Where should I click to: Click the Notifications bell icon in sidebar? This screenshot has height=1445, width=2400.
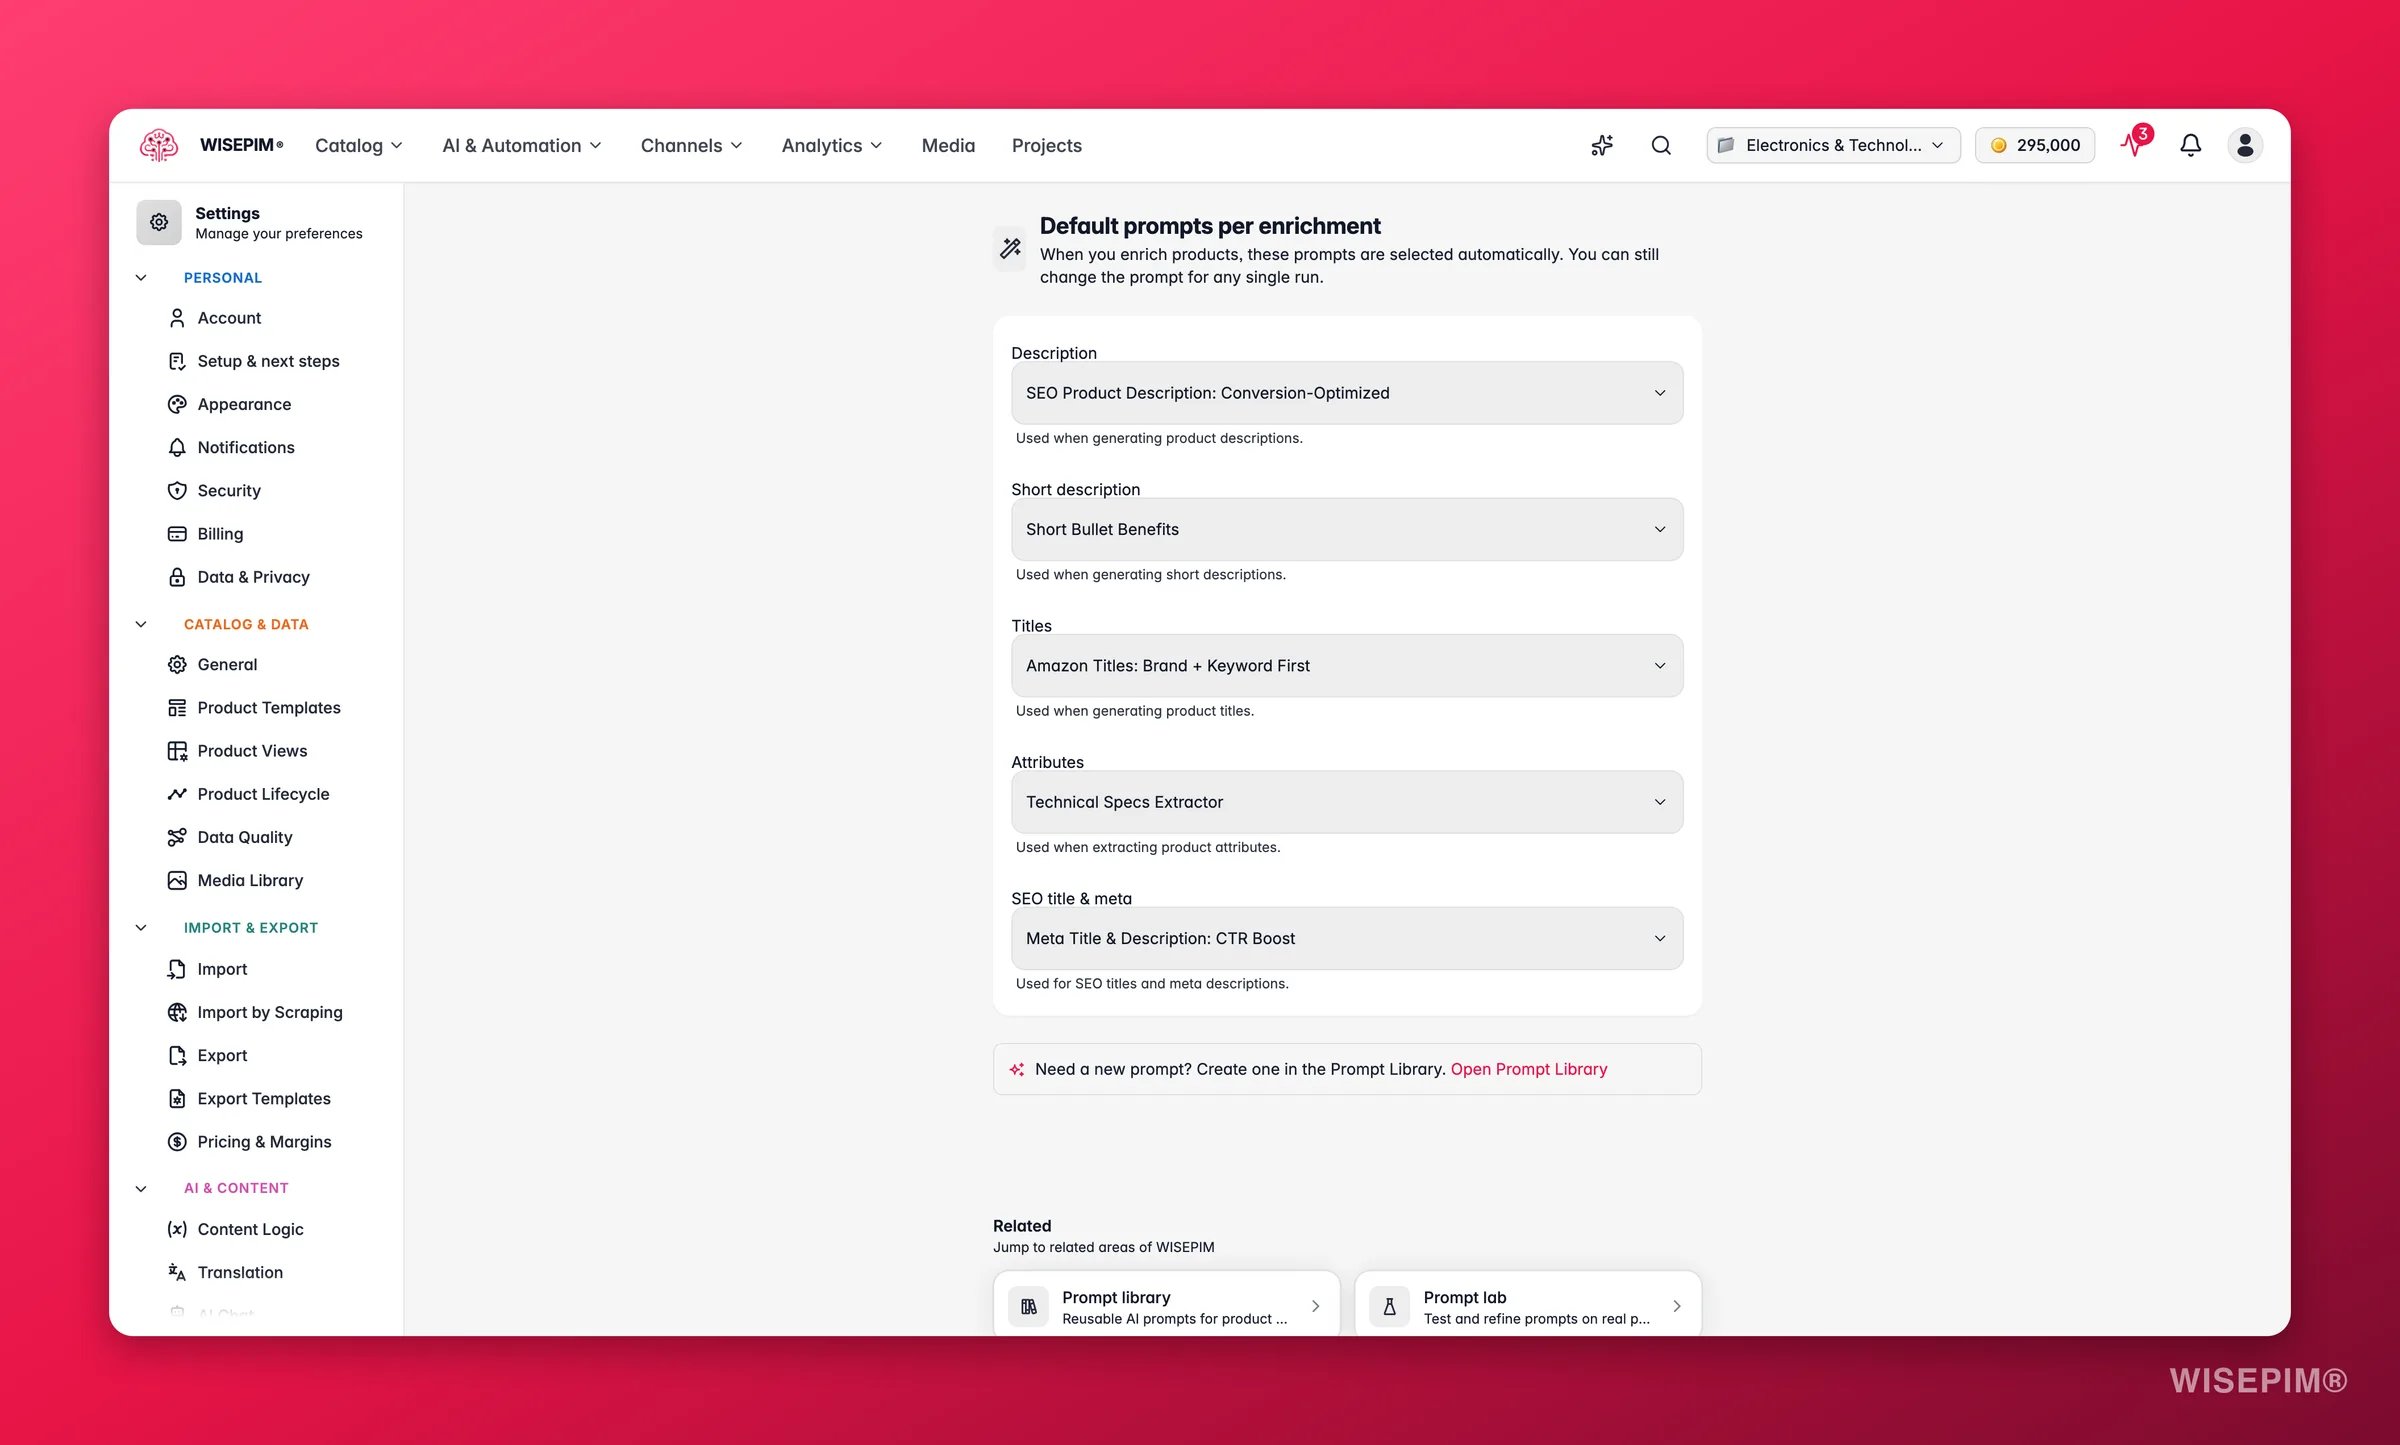[x=177, y=447]
